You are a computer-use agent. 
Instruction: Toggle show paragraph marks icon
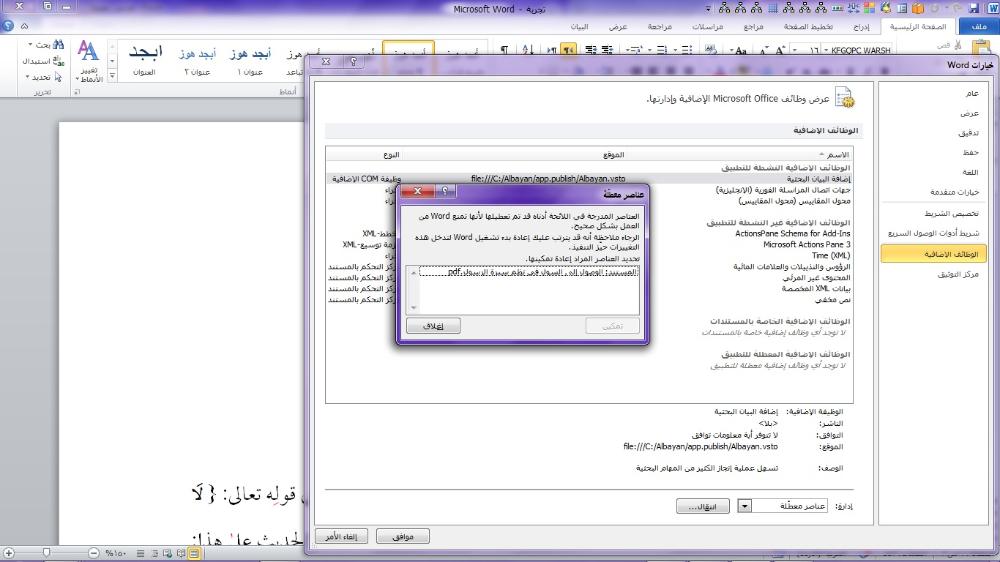click(504, 50)
